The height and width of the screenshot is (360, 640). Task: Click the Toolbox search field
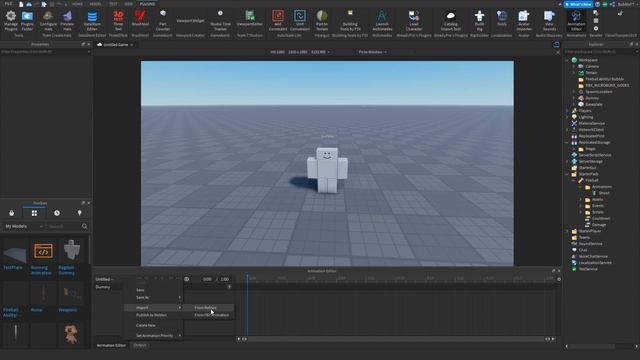tap(64, 226)
